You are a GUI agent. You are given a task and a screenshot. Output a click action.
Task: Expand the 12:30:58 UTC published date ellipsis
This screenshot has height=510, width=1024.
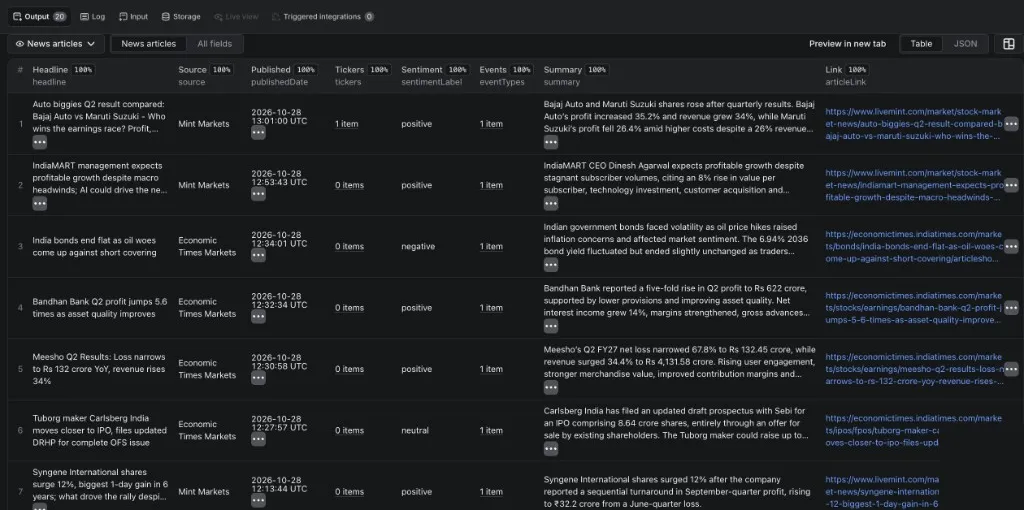pos(258,378)
